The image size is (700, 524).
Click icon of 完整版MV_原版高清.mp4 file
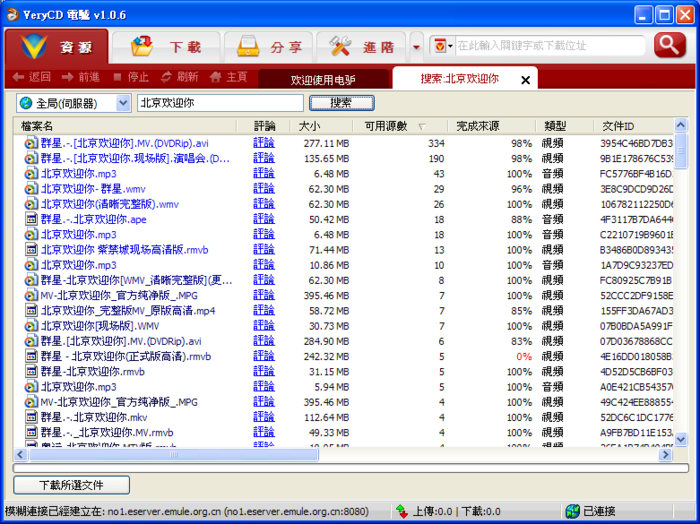click(31, 311)
